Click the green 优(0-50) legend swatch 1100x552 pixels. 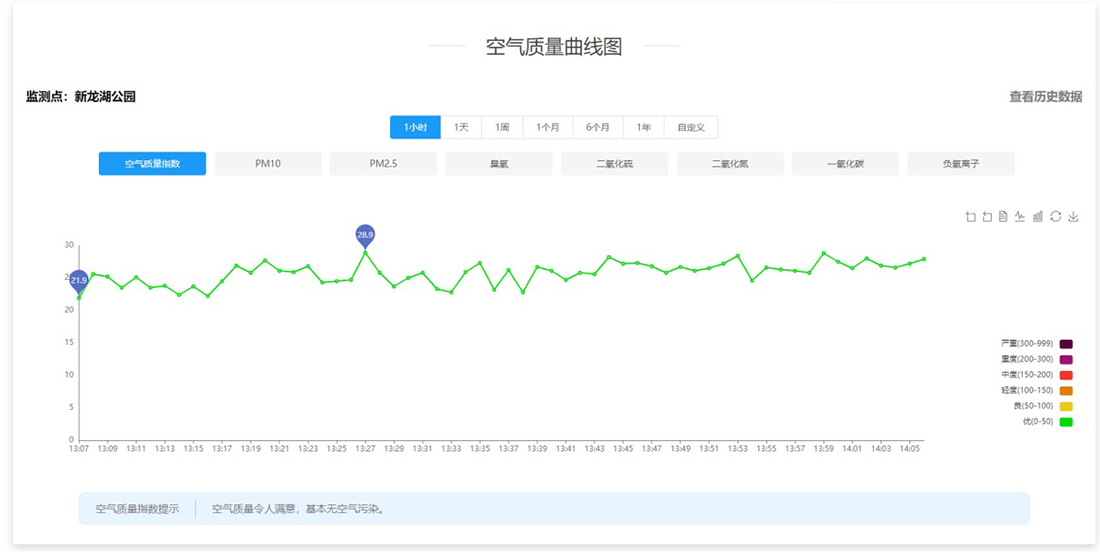[1066, 422]
